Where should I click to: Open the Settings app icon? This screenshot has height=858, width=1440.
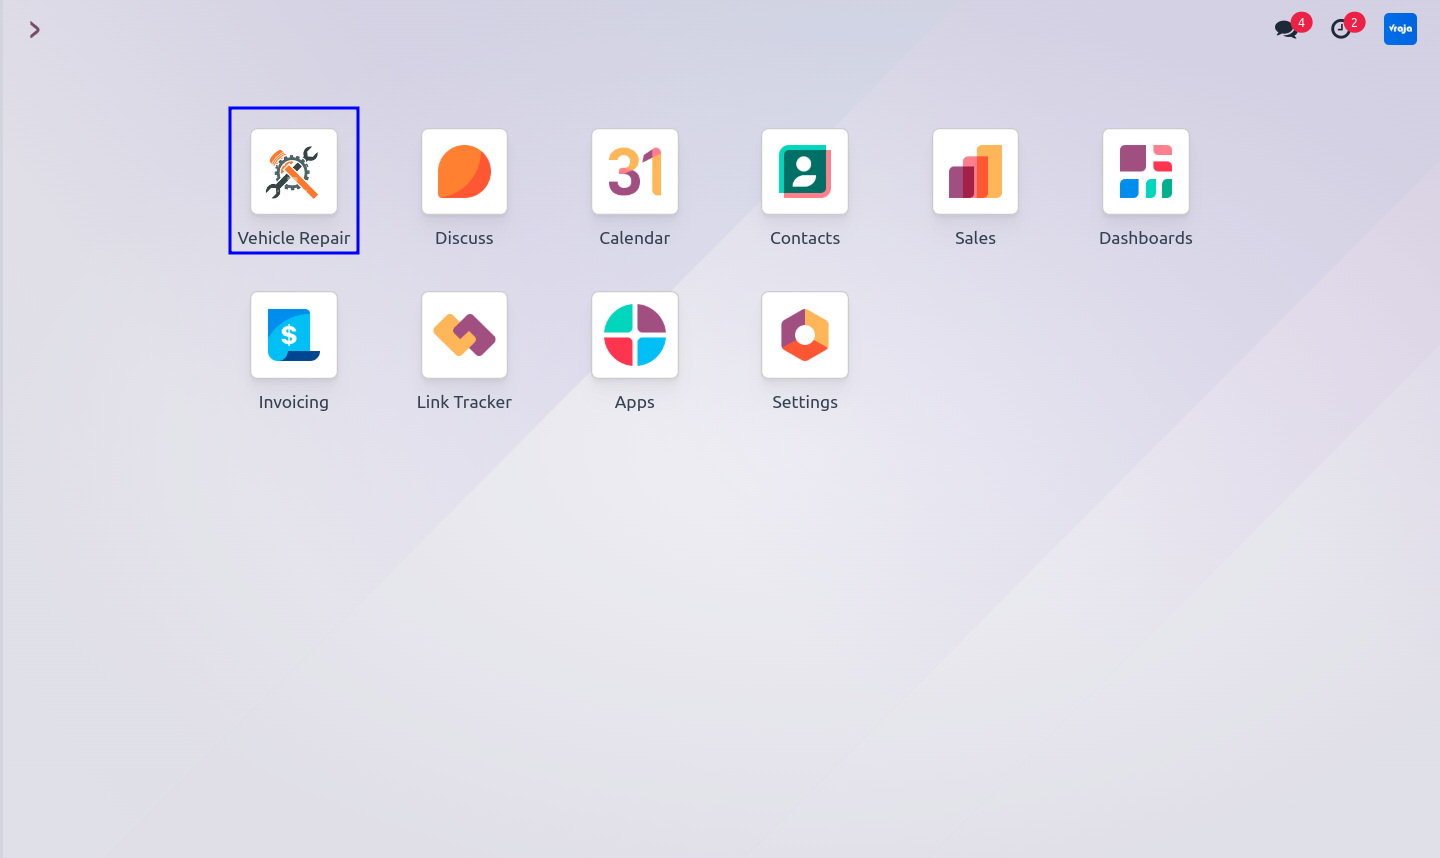click(x=805, y=335)
